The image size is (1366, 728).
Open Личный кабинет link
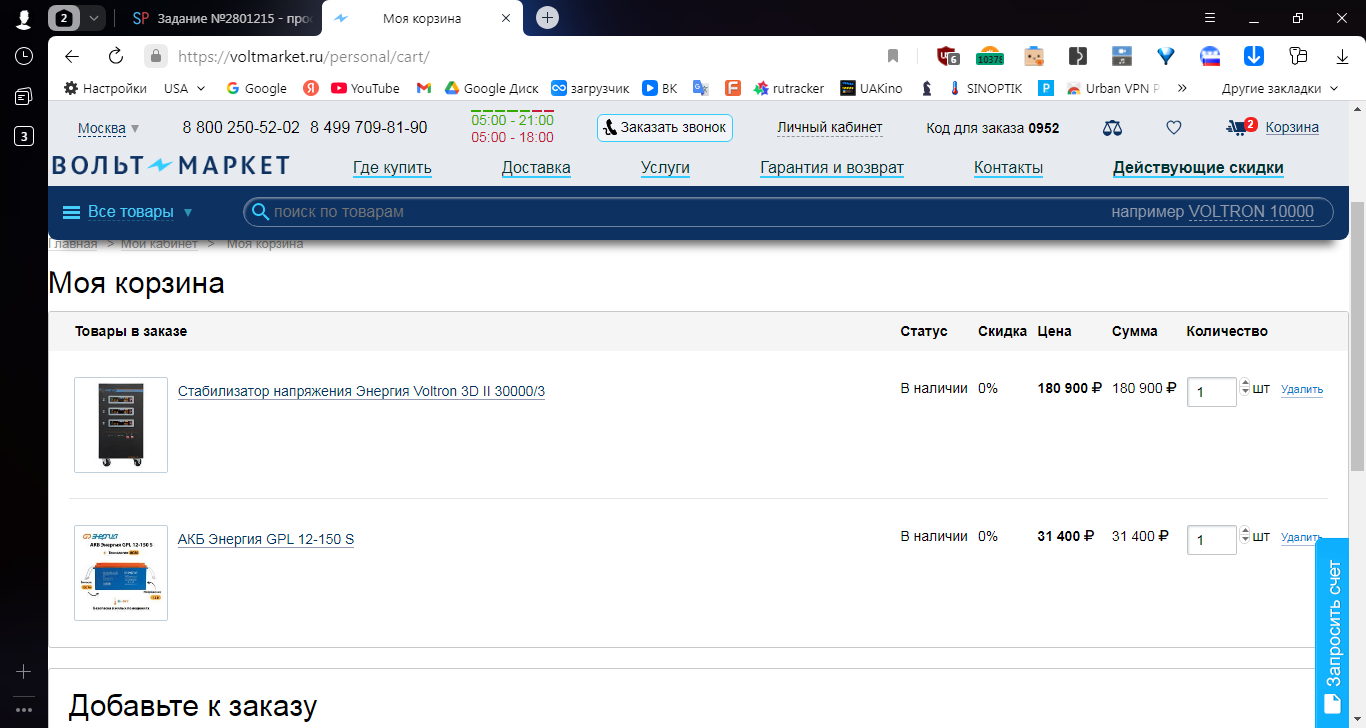coord(830,128)
